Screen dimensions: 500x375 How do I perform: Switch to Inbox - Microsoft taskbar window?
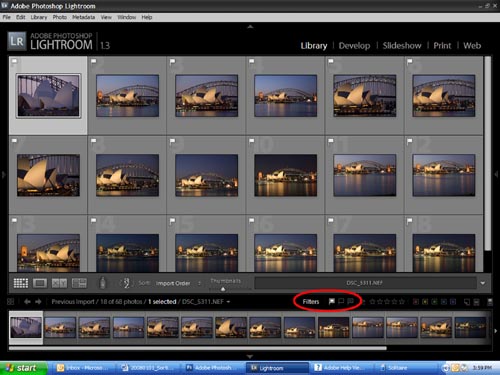(83, 368)
